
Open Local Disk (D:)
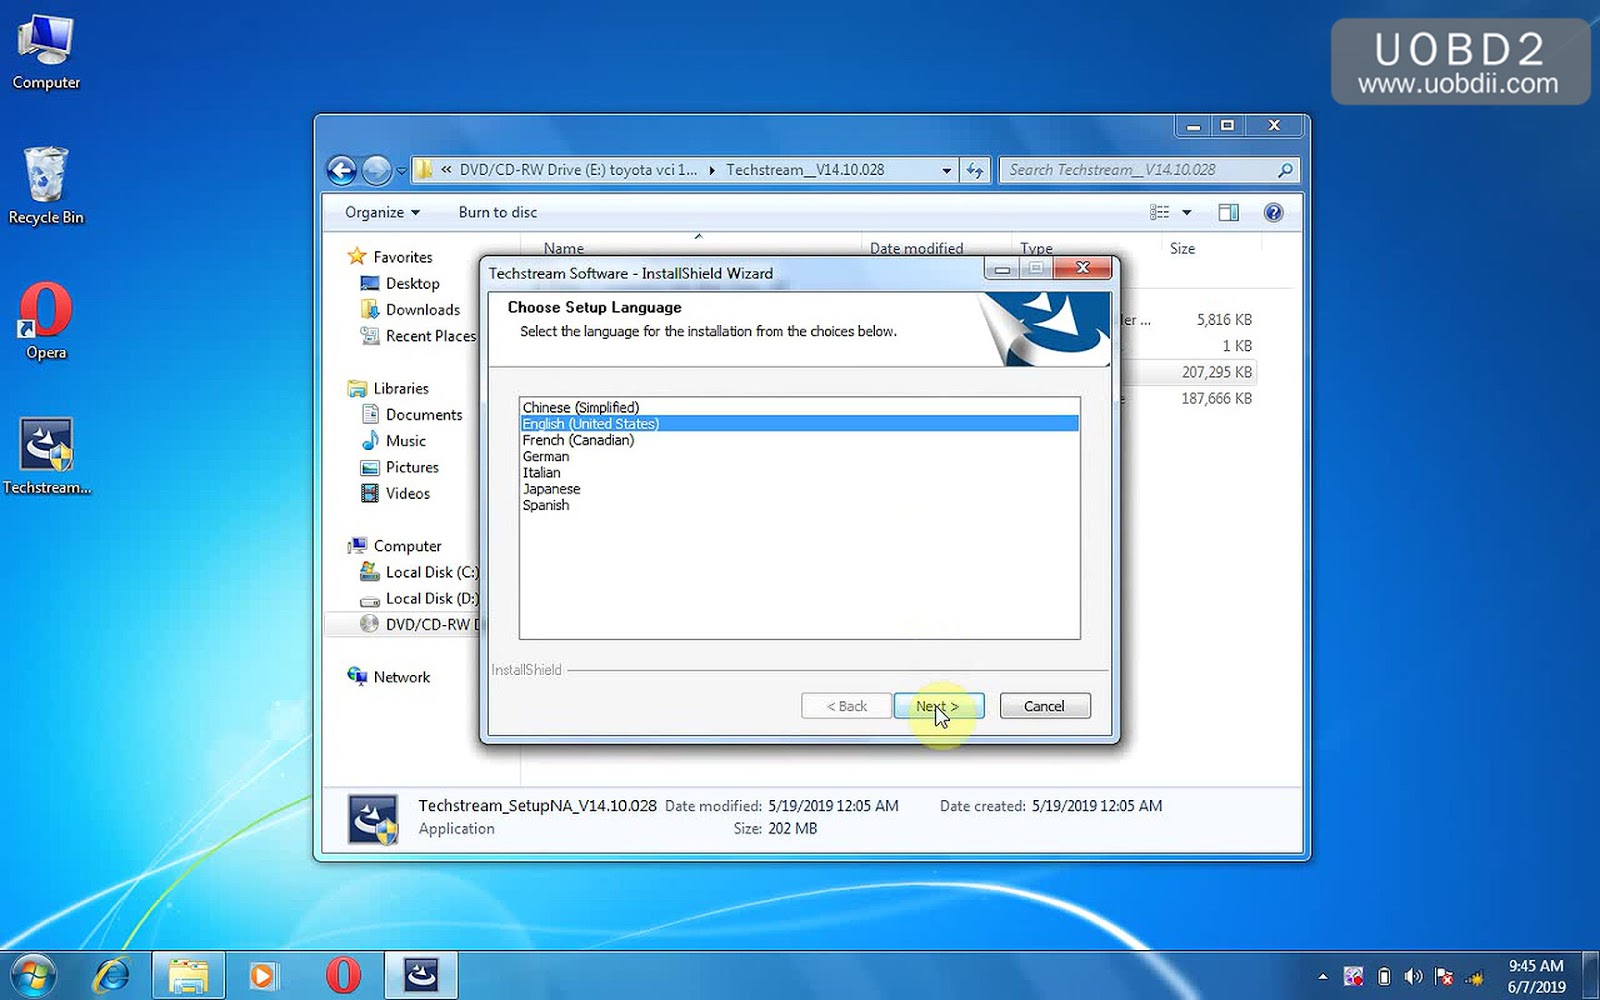(431, 598)
